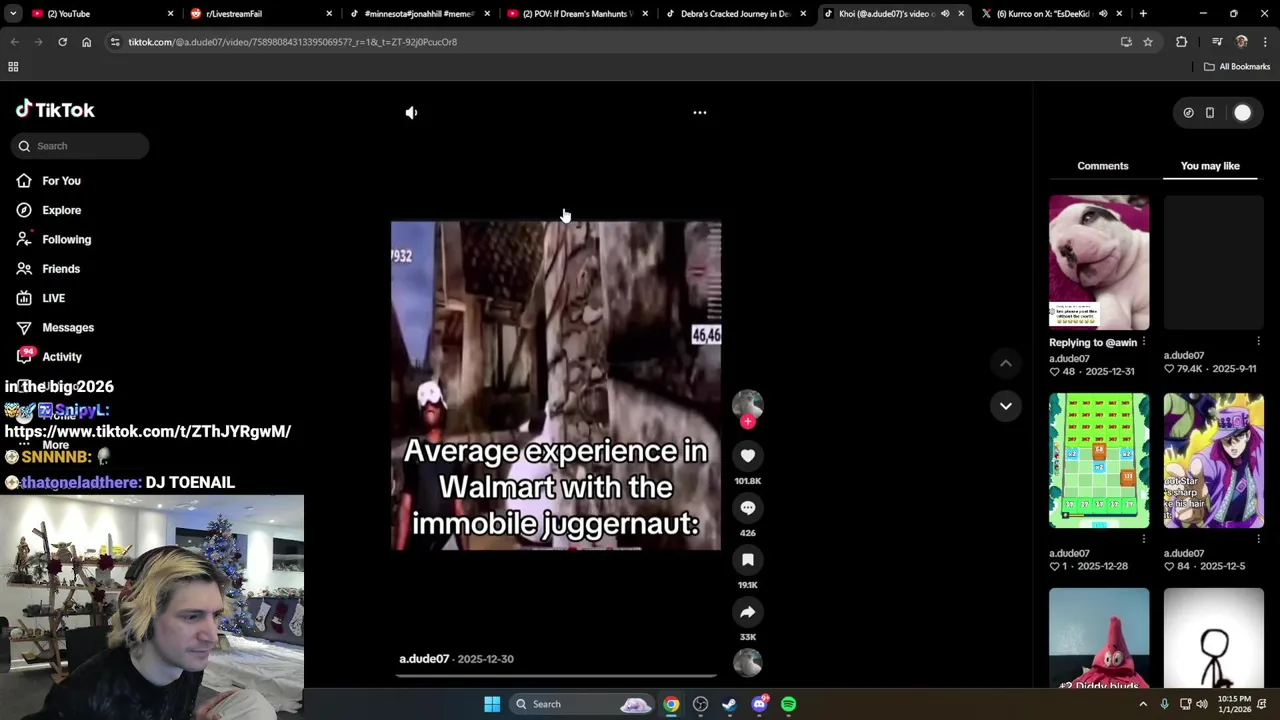Switch to Debra's Cracked Journey tab

point(735,14)
